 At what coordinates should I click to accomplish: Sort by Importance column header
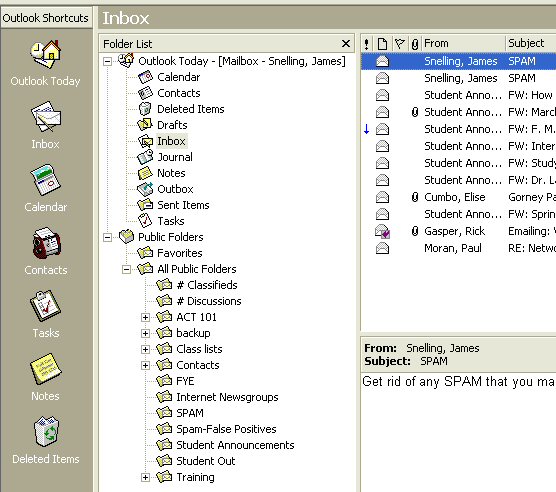pos(367,44)
